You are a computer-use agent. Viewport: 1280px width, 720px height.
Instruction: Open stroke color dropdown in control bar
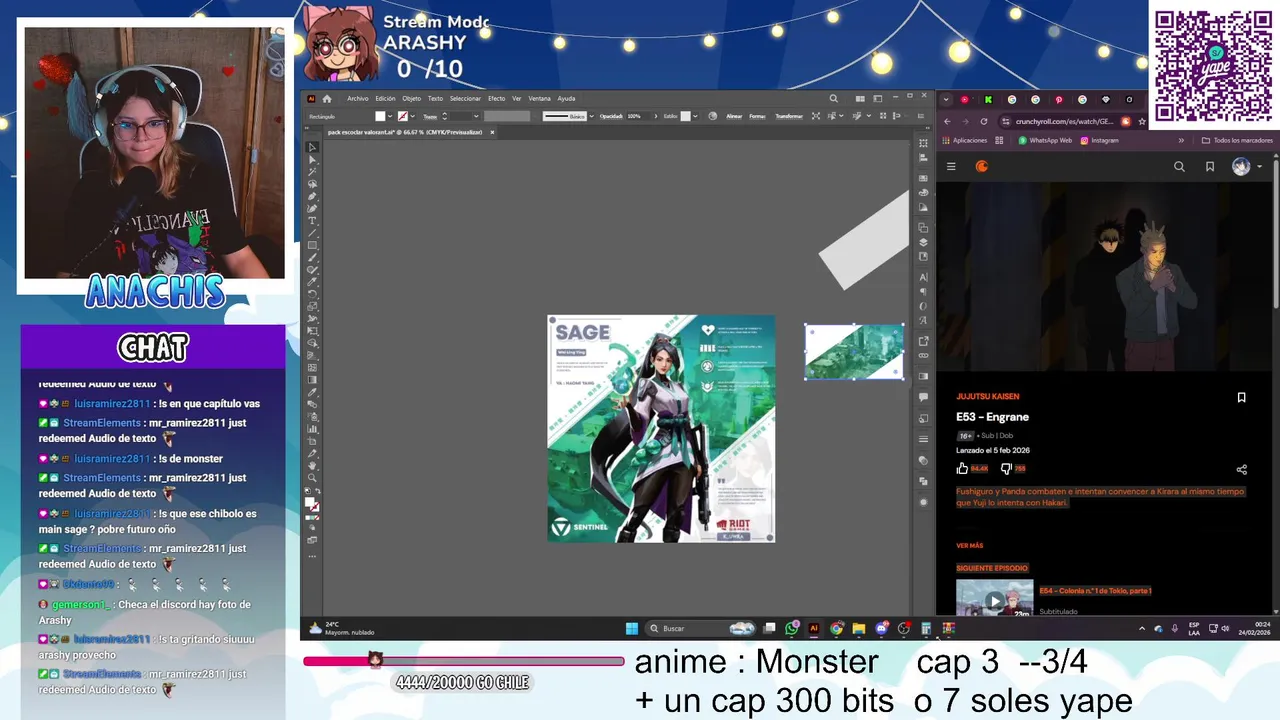[413, 116]
